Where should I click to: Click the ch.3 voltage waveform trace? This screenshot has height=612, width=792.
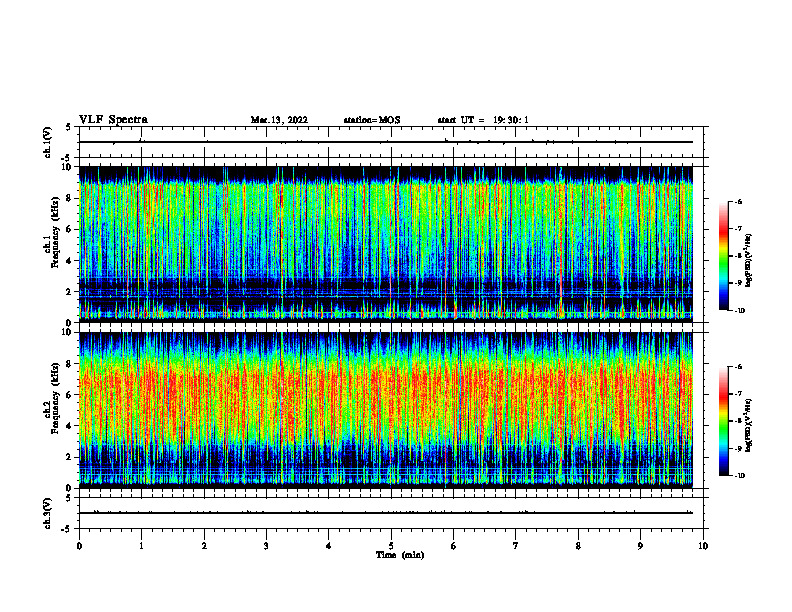pyautogui.click(x=386, y=513)
